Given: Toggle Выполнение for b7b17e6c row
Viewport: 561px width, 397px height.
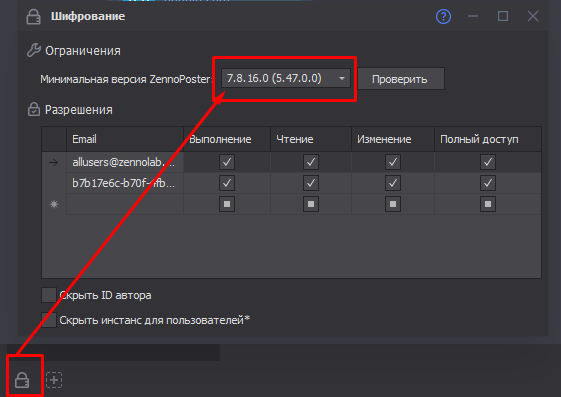Looking at the screenshot, I should tap(227, 183).
